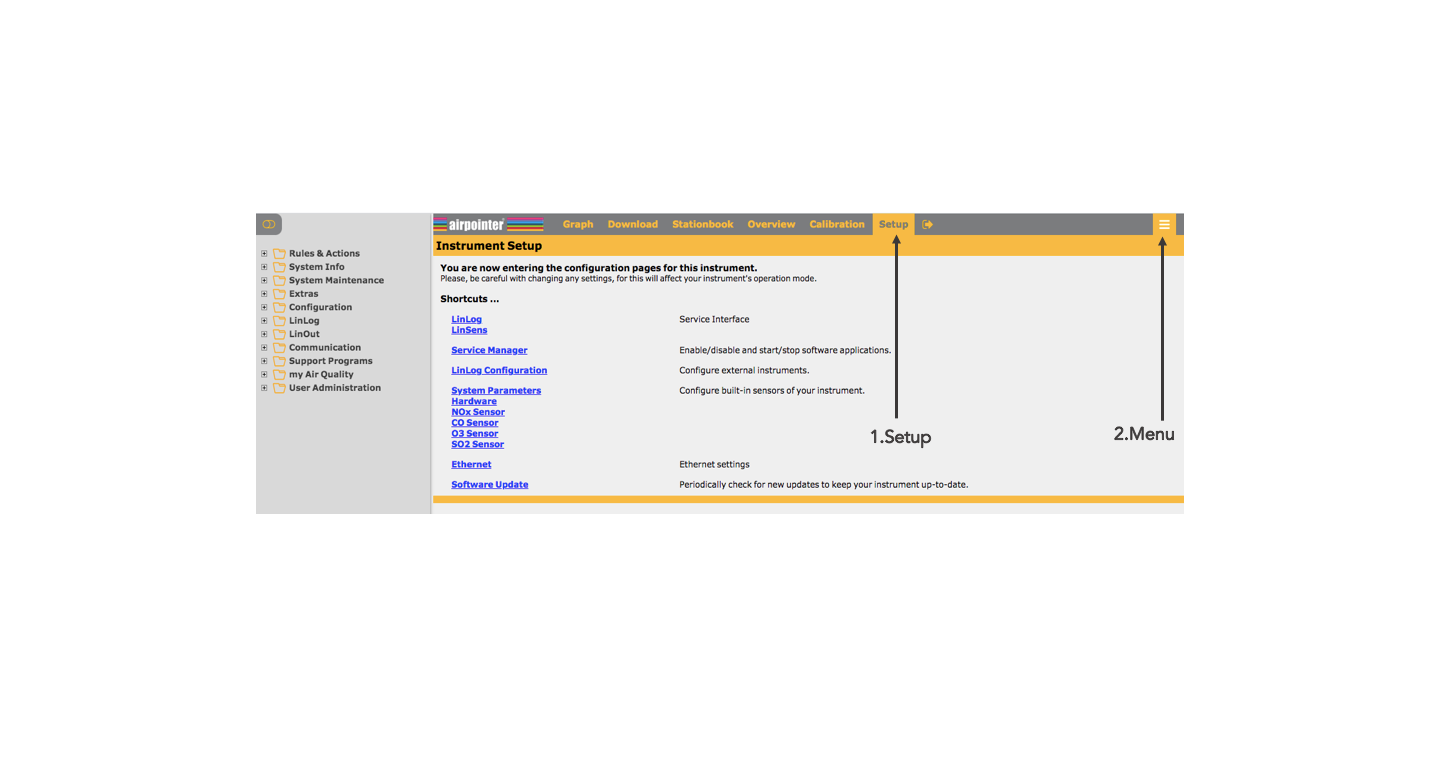This screenshot has height=764, width=1440.
Task: Select System Maintenance in the sidebar tree
Action: tap(336, 281)
